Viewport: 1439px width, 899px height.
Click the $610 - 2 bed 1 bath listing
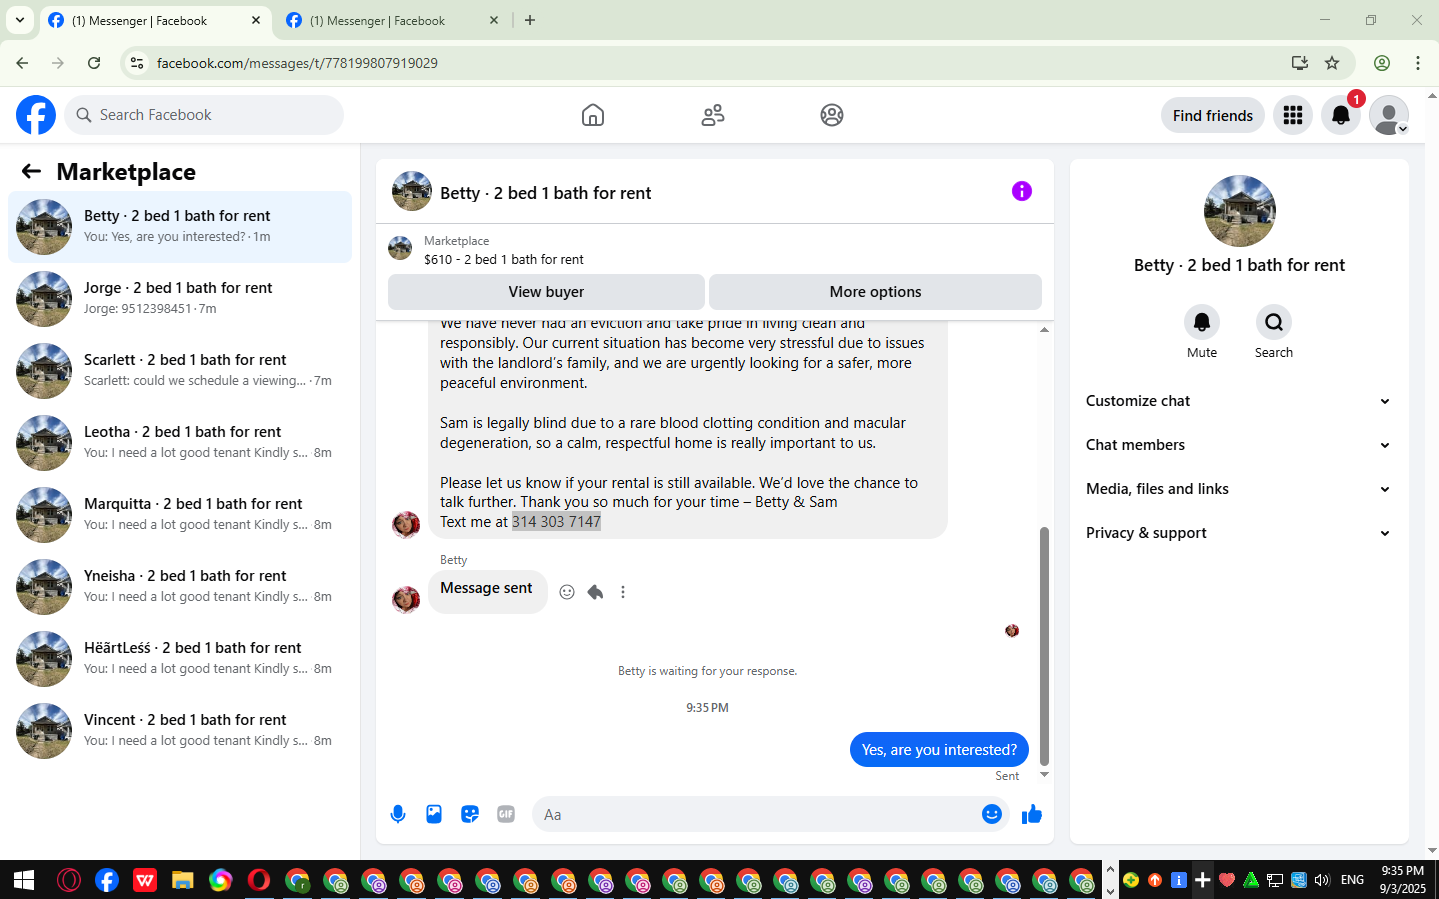504,259
